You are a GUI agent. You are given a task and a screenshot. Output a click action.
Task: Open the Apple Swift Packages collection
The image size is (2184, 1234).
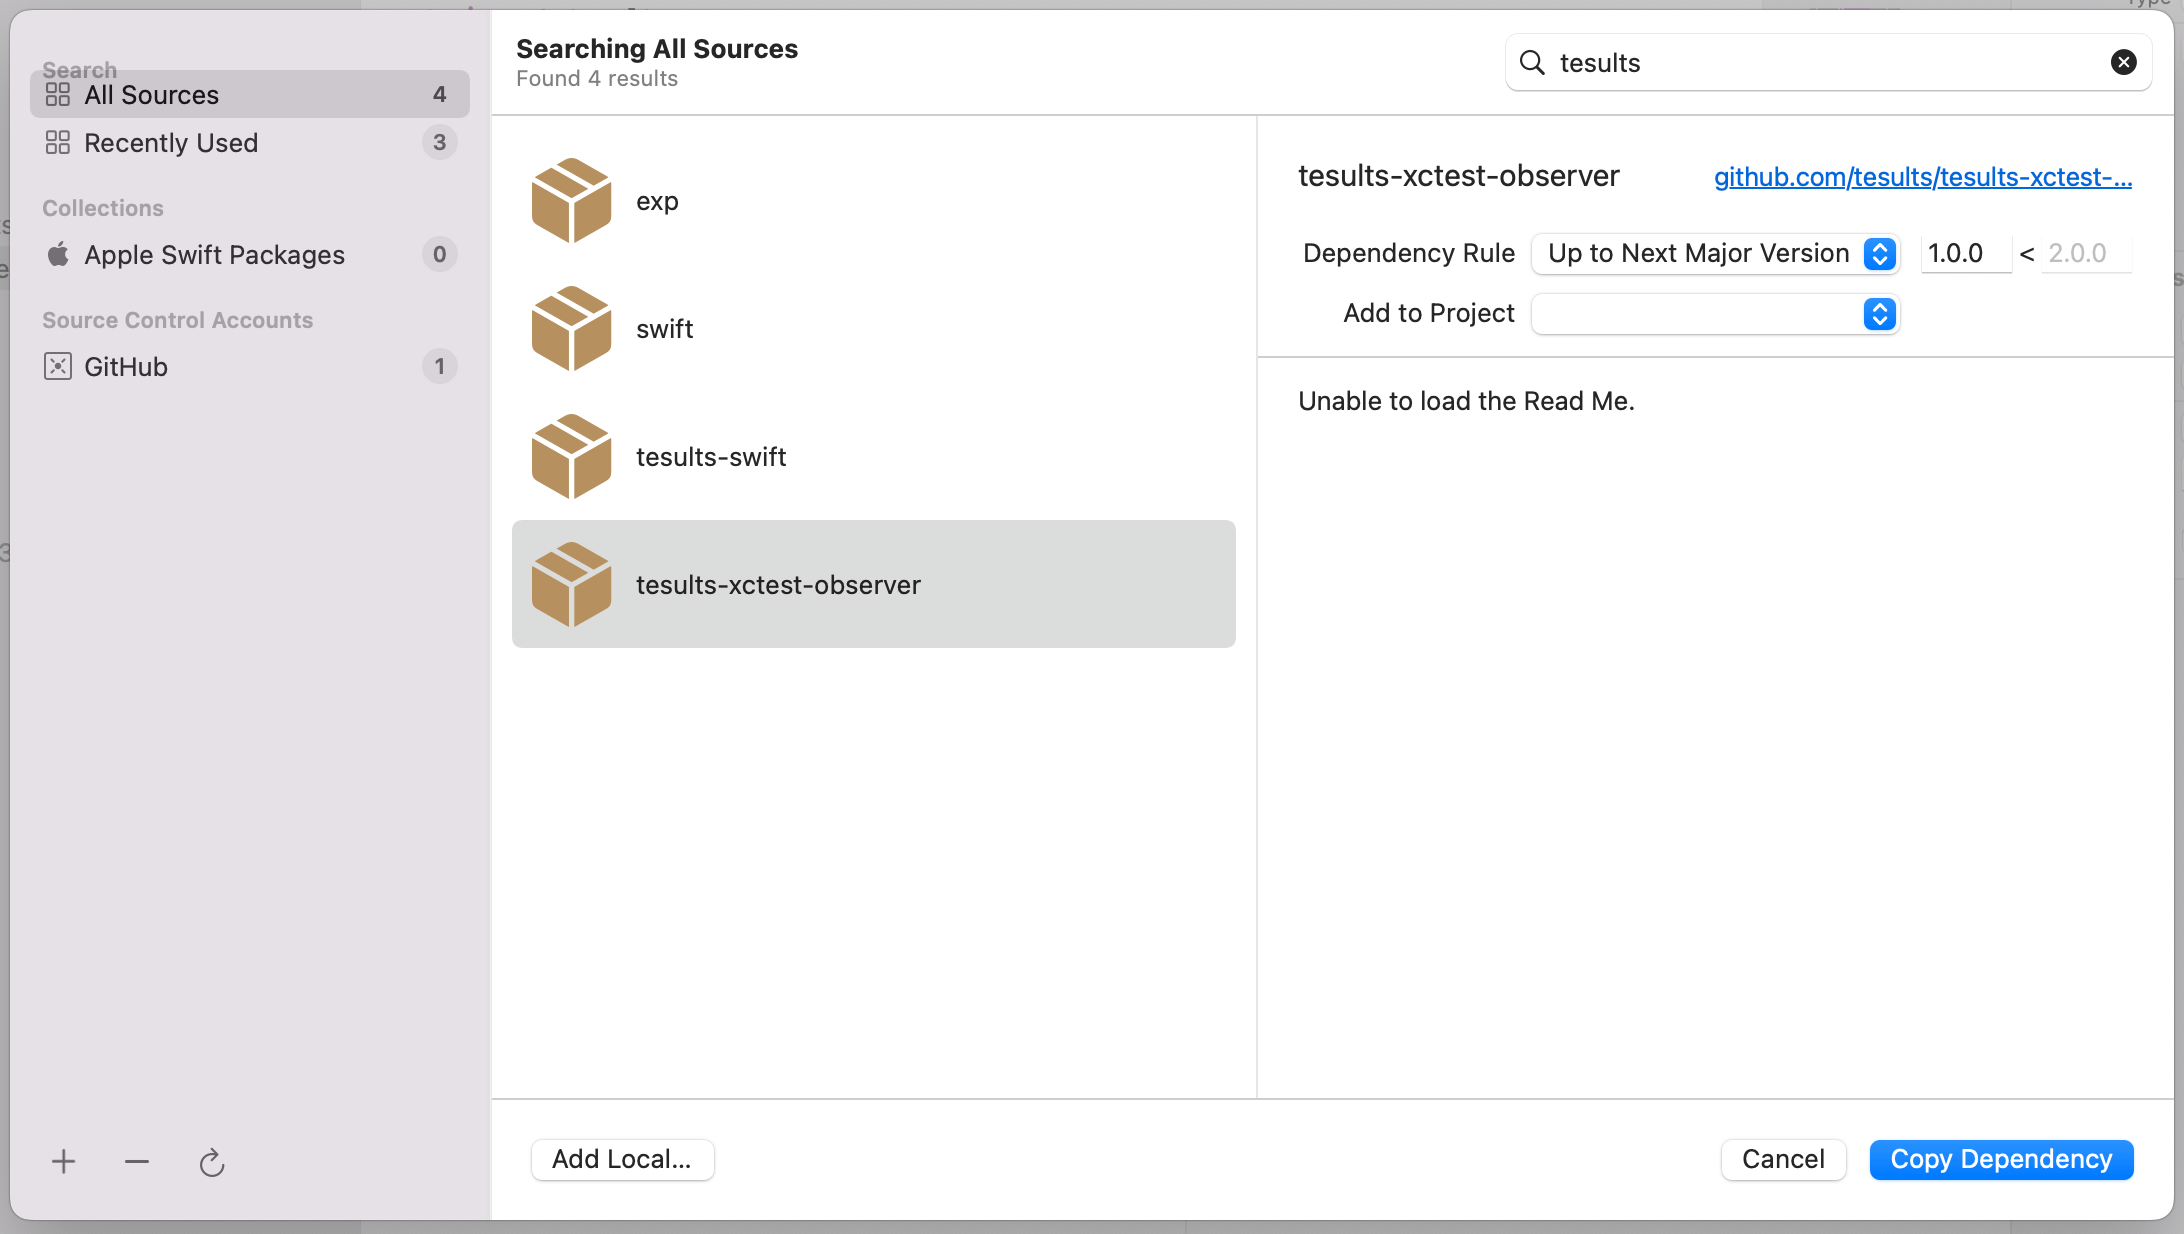250,254
